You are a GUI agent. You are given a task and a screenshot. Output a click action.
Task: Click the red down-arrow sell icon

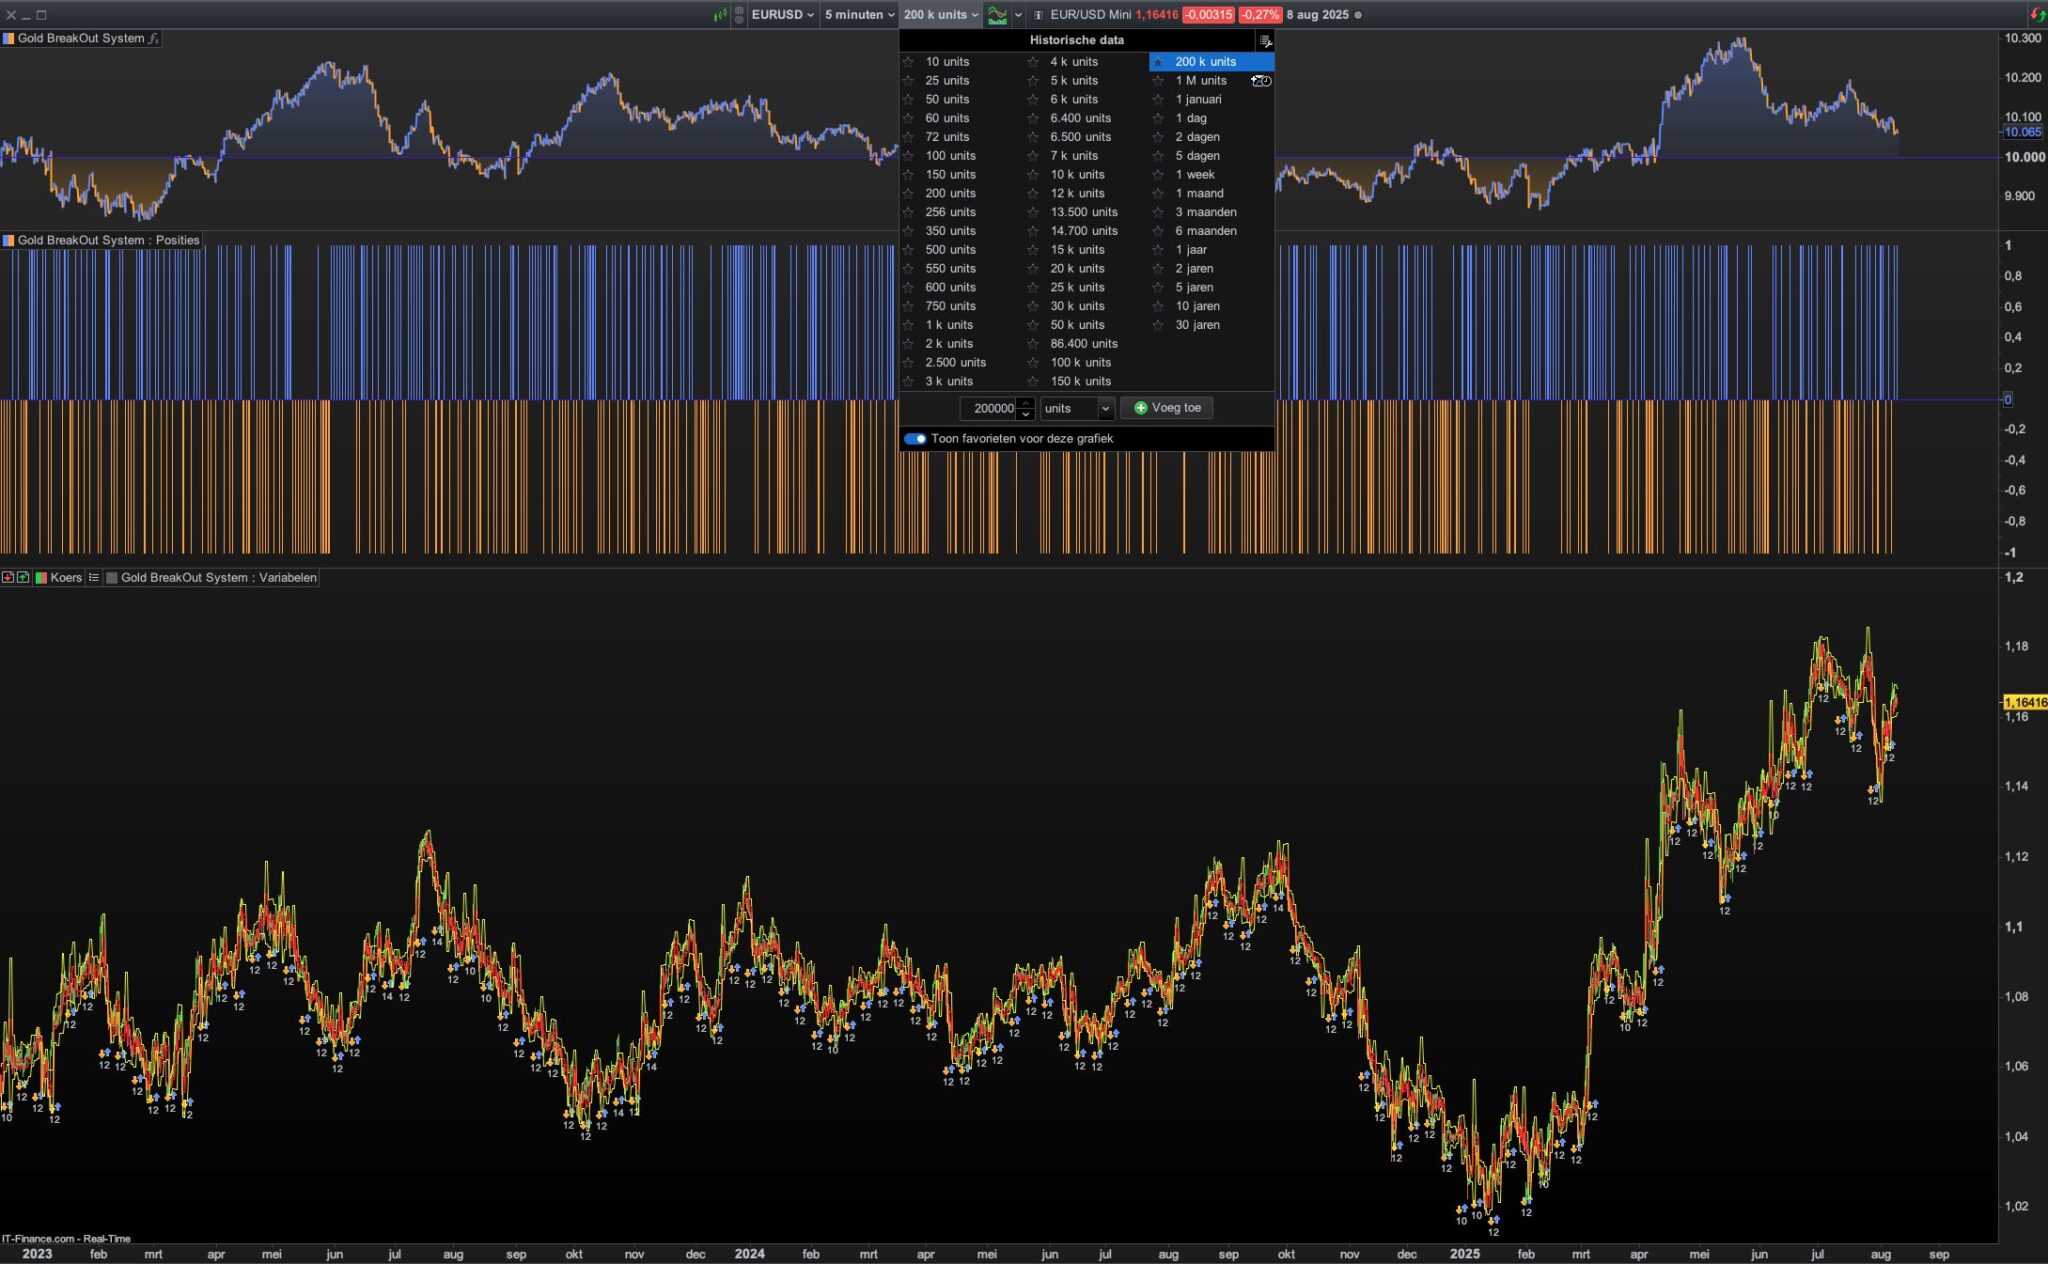click(x=8, y=578)
